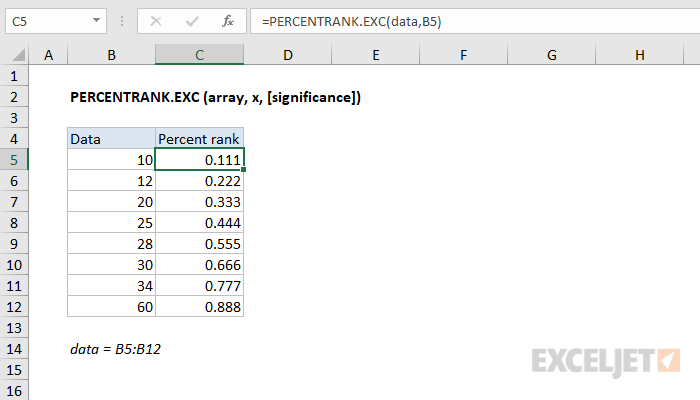Open the Name Box dropdown arrow
The image size is (700, 400).
(96, 21)
